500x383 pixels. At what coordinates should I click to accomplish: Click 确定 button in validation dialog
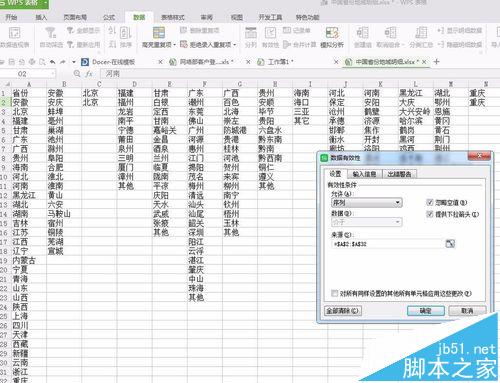click(426, 311)
